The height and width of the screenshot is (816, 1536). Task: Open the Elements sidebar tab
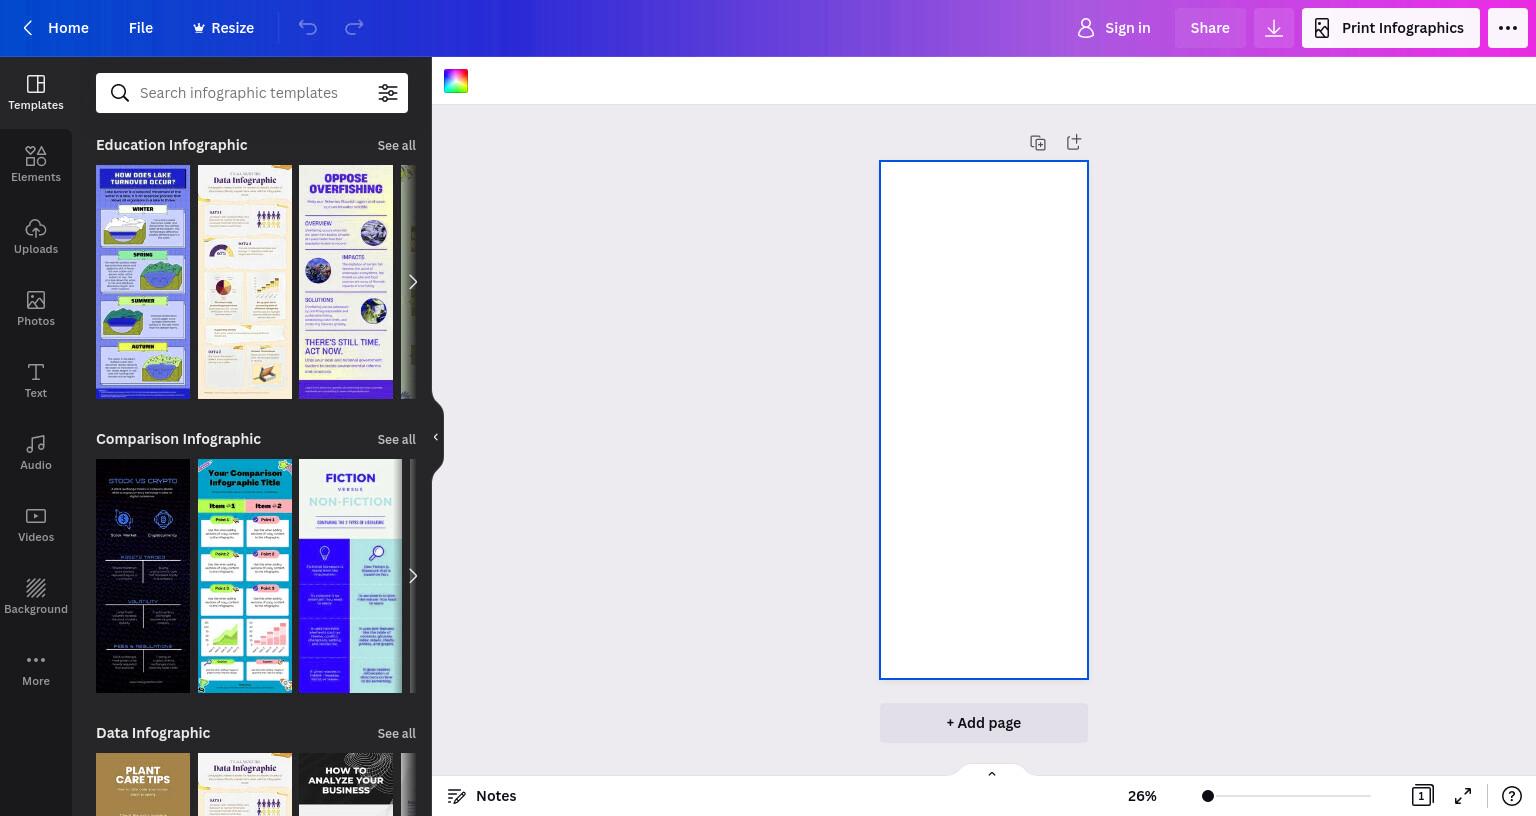(36, 164)
